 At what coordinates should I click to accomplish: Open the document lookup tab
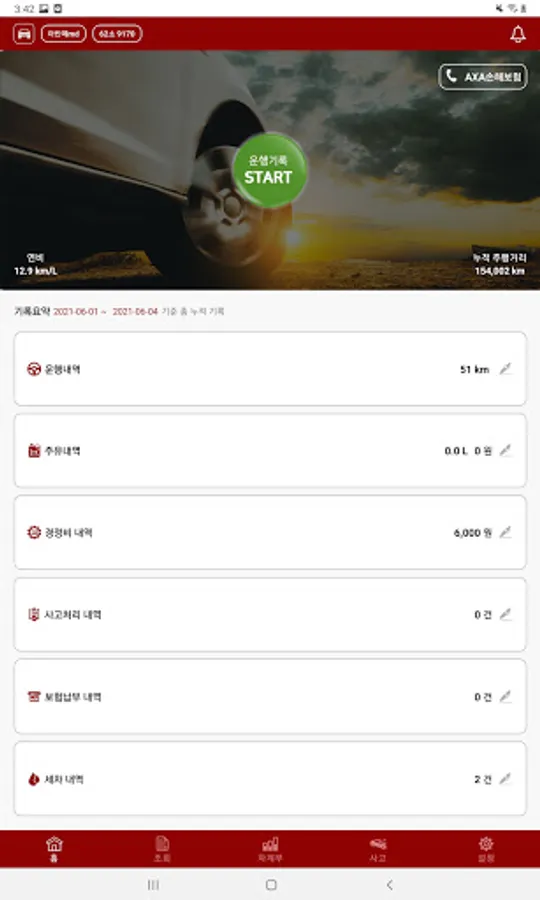tap(162, 849)
